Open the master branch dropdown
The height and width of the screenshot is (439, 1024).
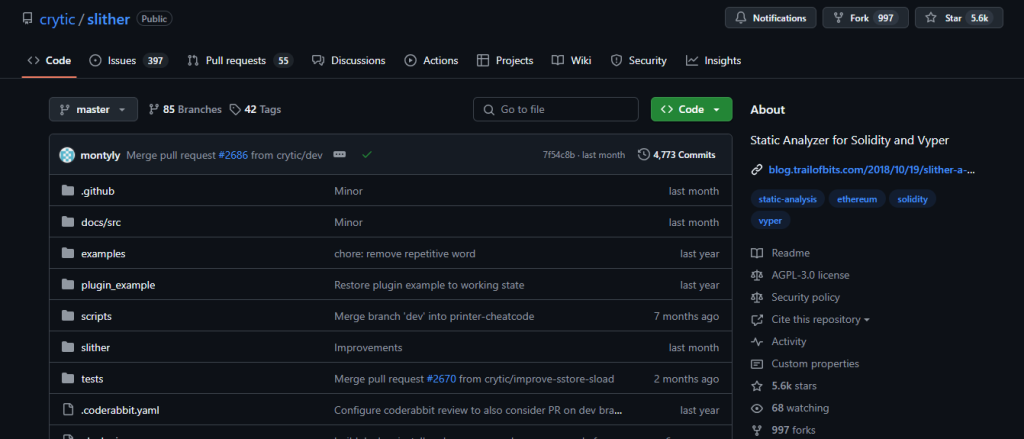(93, 109)
